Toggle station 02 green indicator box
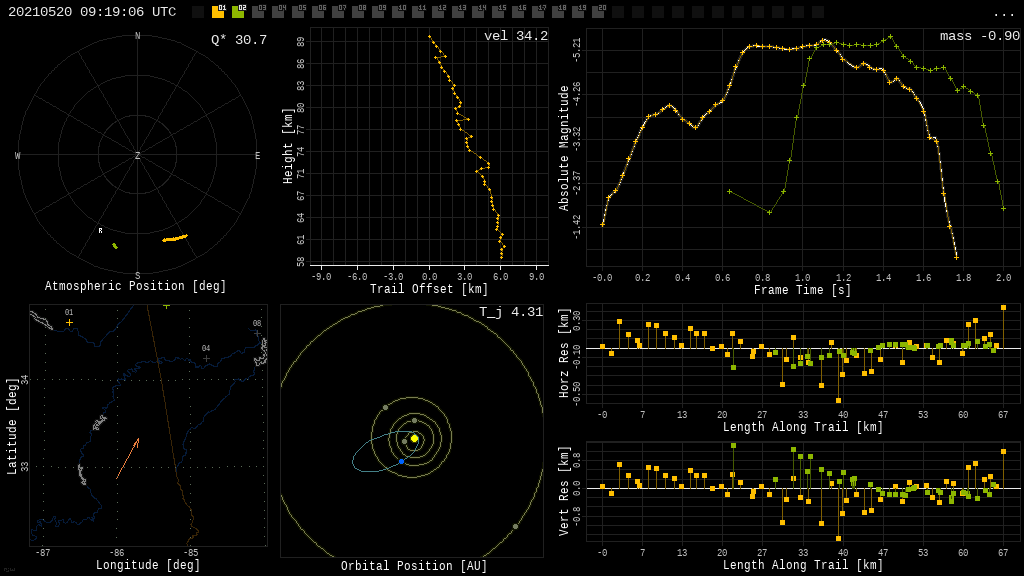Screen dimensions: 1024x576 238,12
